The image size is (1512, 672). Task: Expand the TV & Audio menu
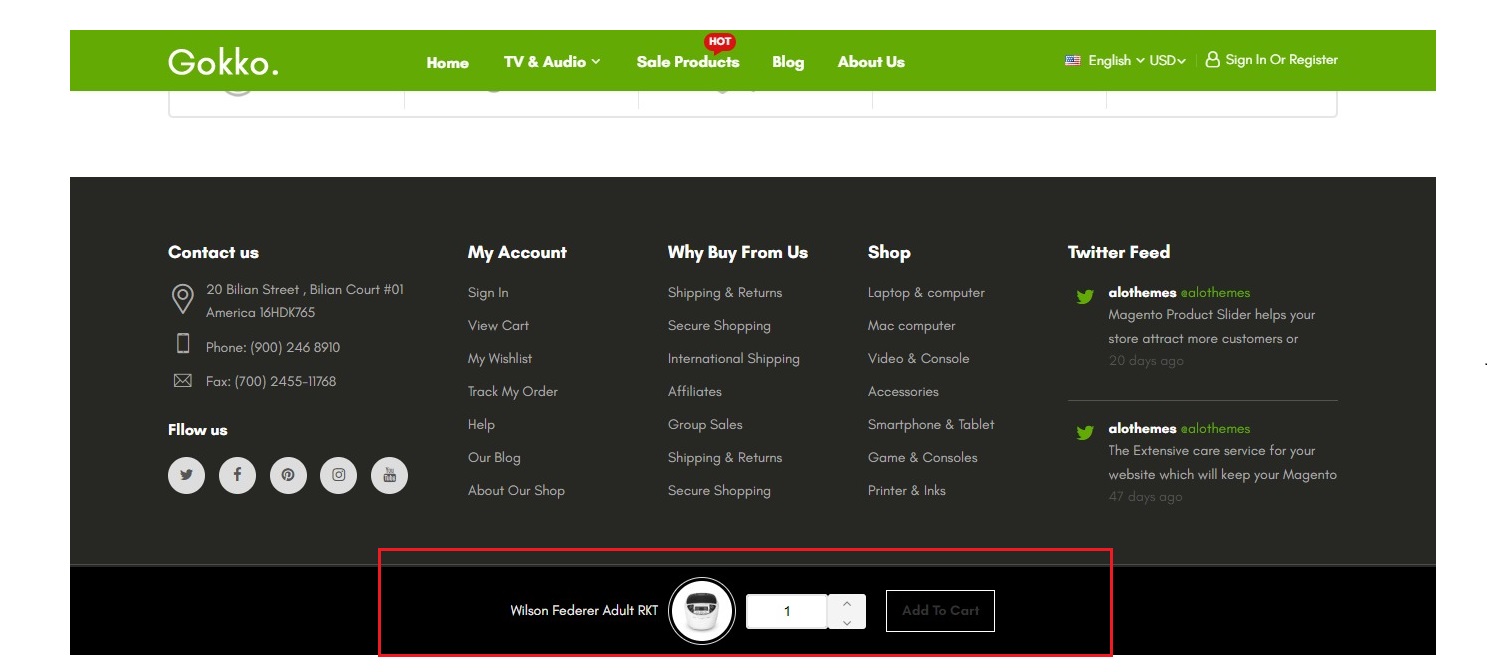tap(552, 62)
